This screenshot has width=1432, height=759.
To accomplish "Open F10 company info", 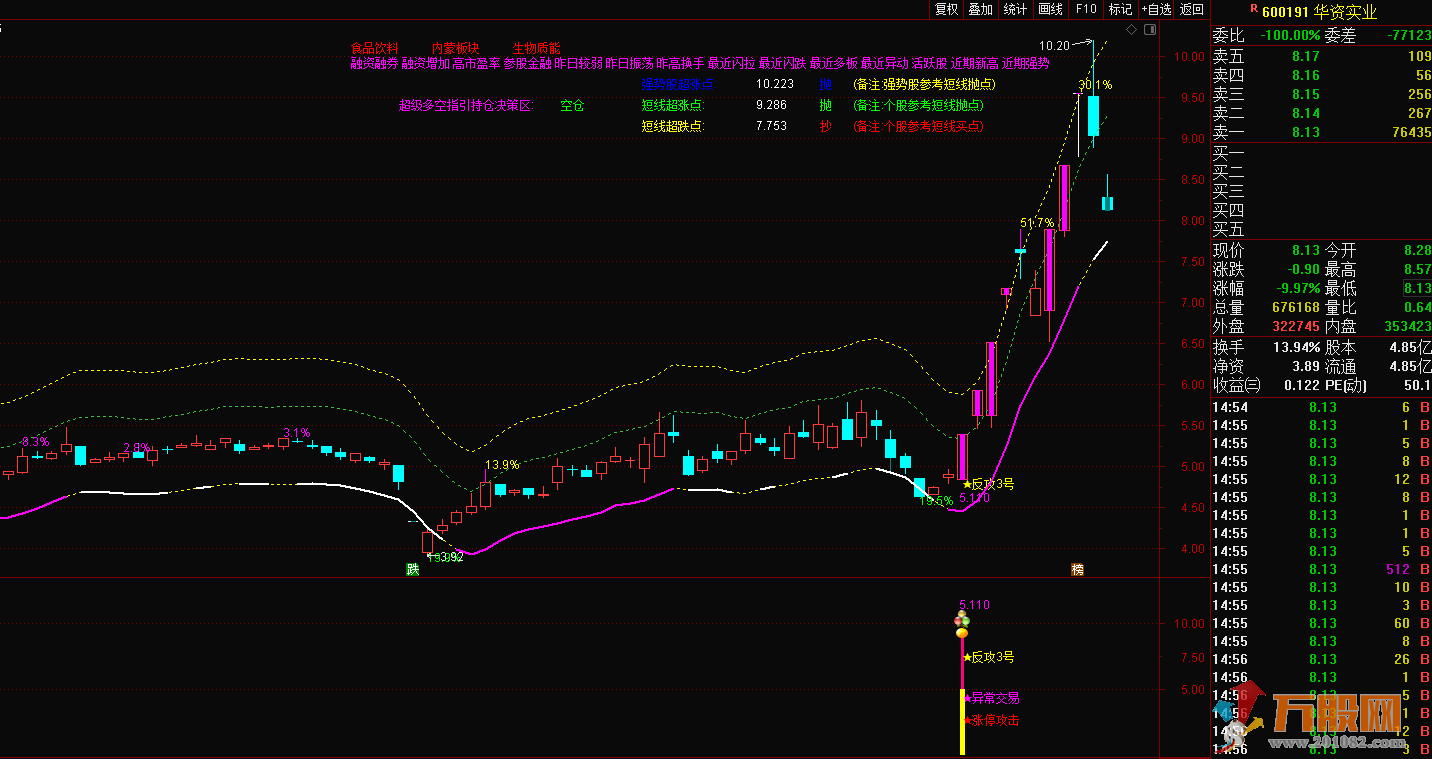I will (1085, 9).
